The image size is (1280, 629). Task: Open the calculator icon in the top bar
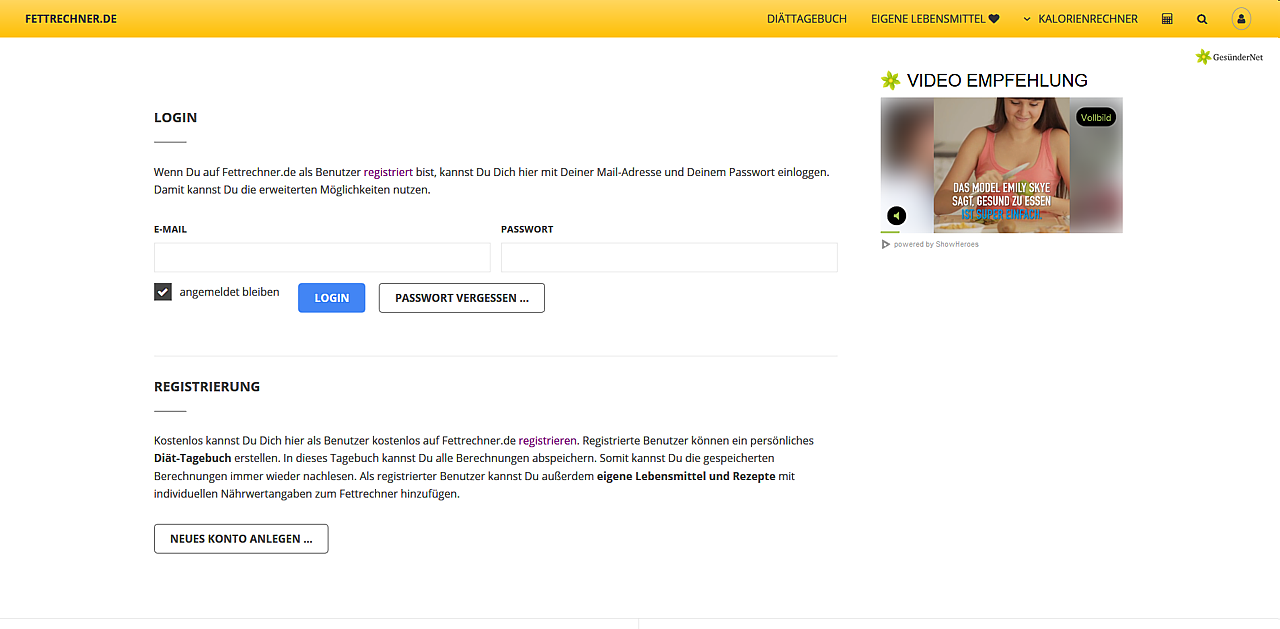(1166, 18)
